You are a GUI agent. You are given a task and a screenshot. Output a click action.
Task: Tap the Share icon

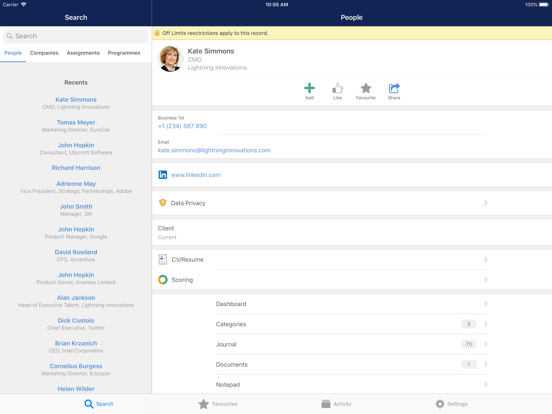pos(394,88)
